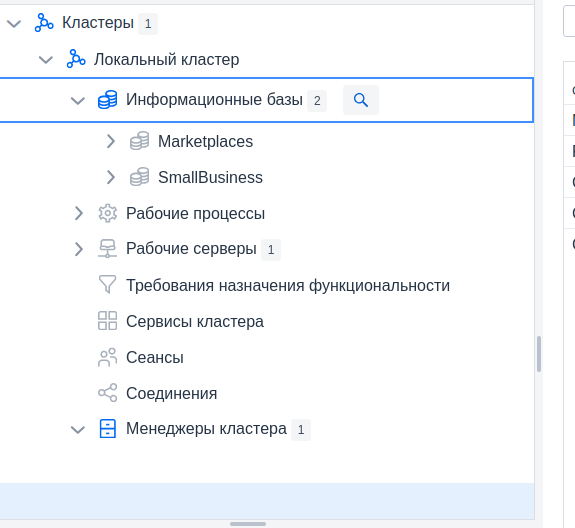Click the Менеджеры кластера cabinet icon

pyautogui.click(x=107, y=429)
